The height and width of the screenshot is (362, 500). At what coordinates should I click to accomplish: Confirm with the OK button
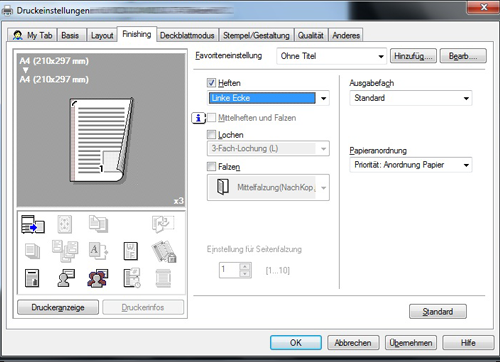296,342
